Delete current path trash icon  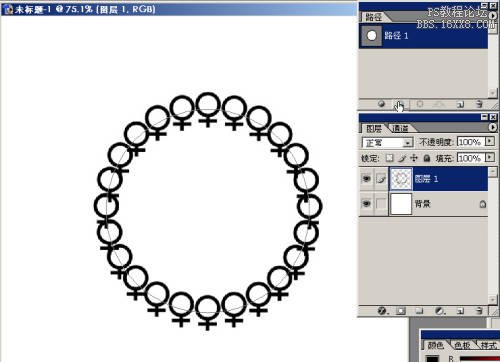pyautogui.click(x=479, y=104)
